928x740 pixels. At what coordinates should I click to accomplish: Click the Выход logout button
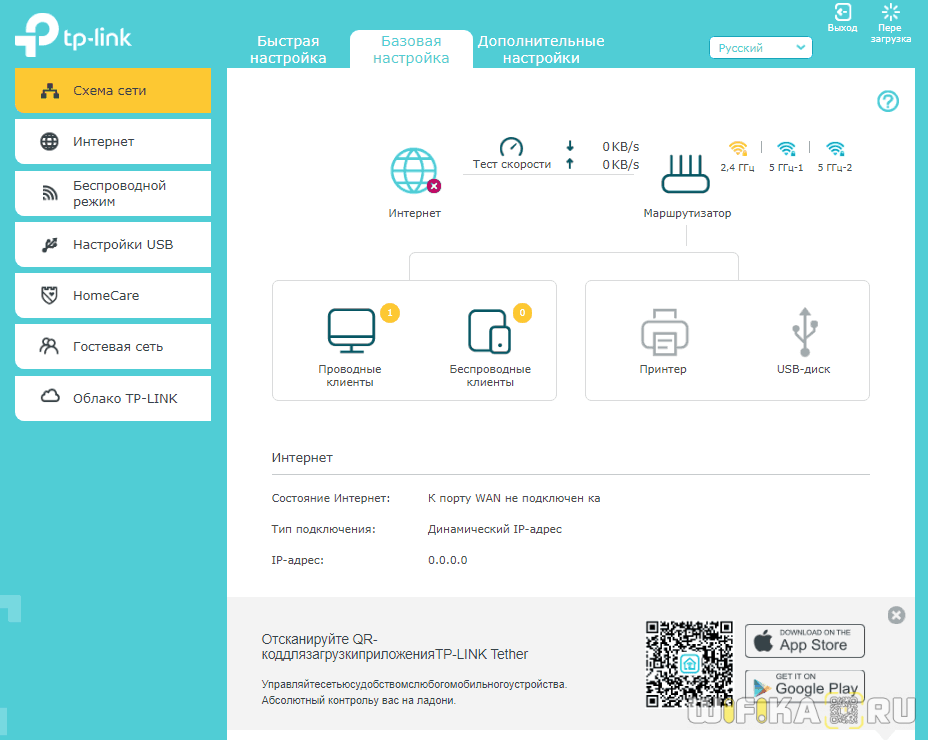click(843, 18)
